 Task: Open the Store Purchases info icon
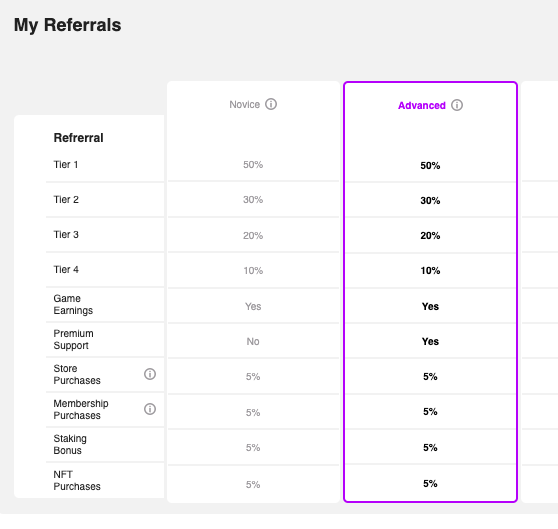(150, 374)
